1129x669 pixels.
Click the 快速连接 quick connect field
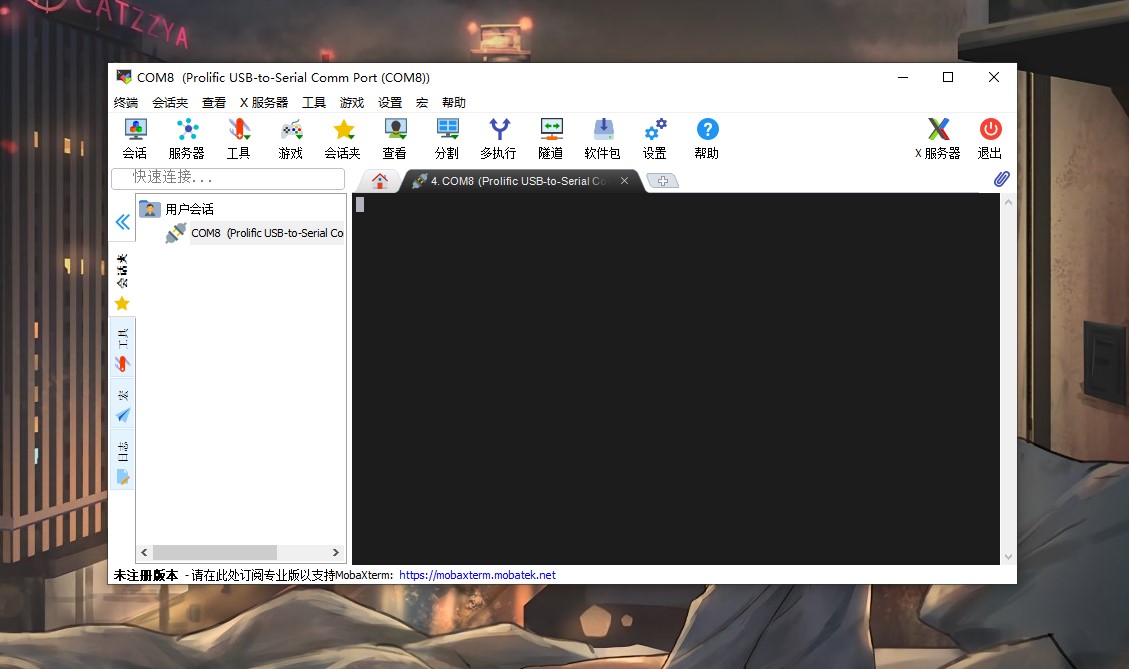point(228,178)
